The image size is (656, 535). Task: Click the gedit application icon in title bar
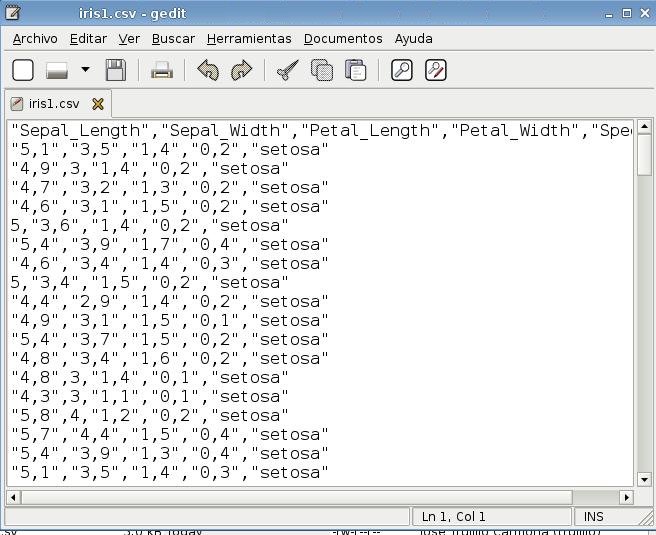[x=13, y=13]
